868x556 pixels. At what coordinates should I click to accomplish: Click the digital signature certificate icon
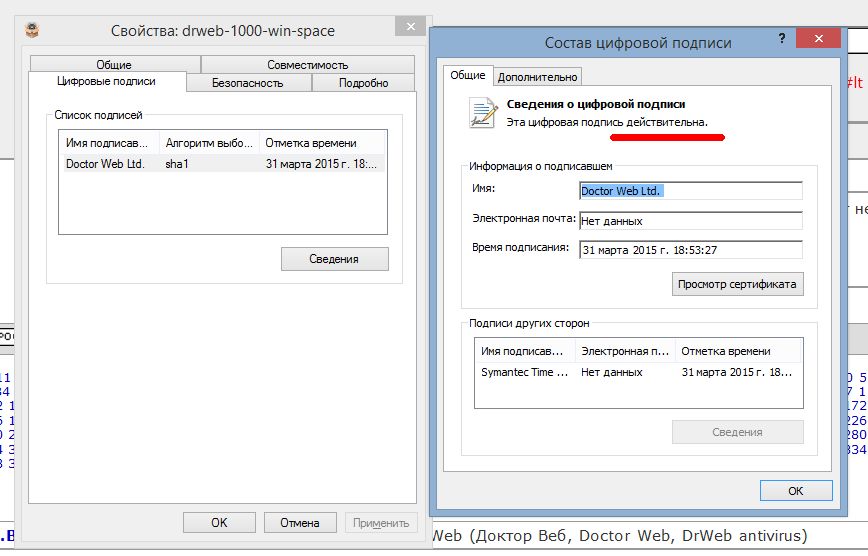click(x=483, y=113)
